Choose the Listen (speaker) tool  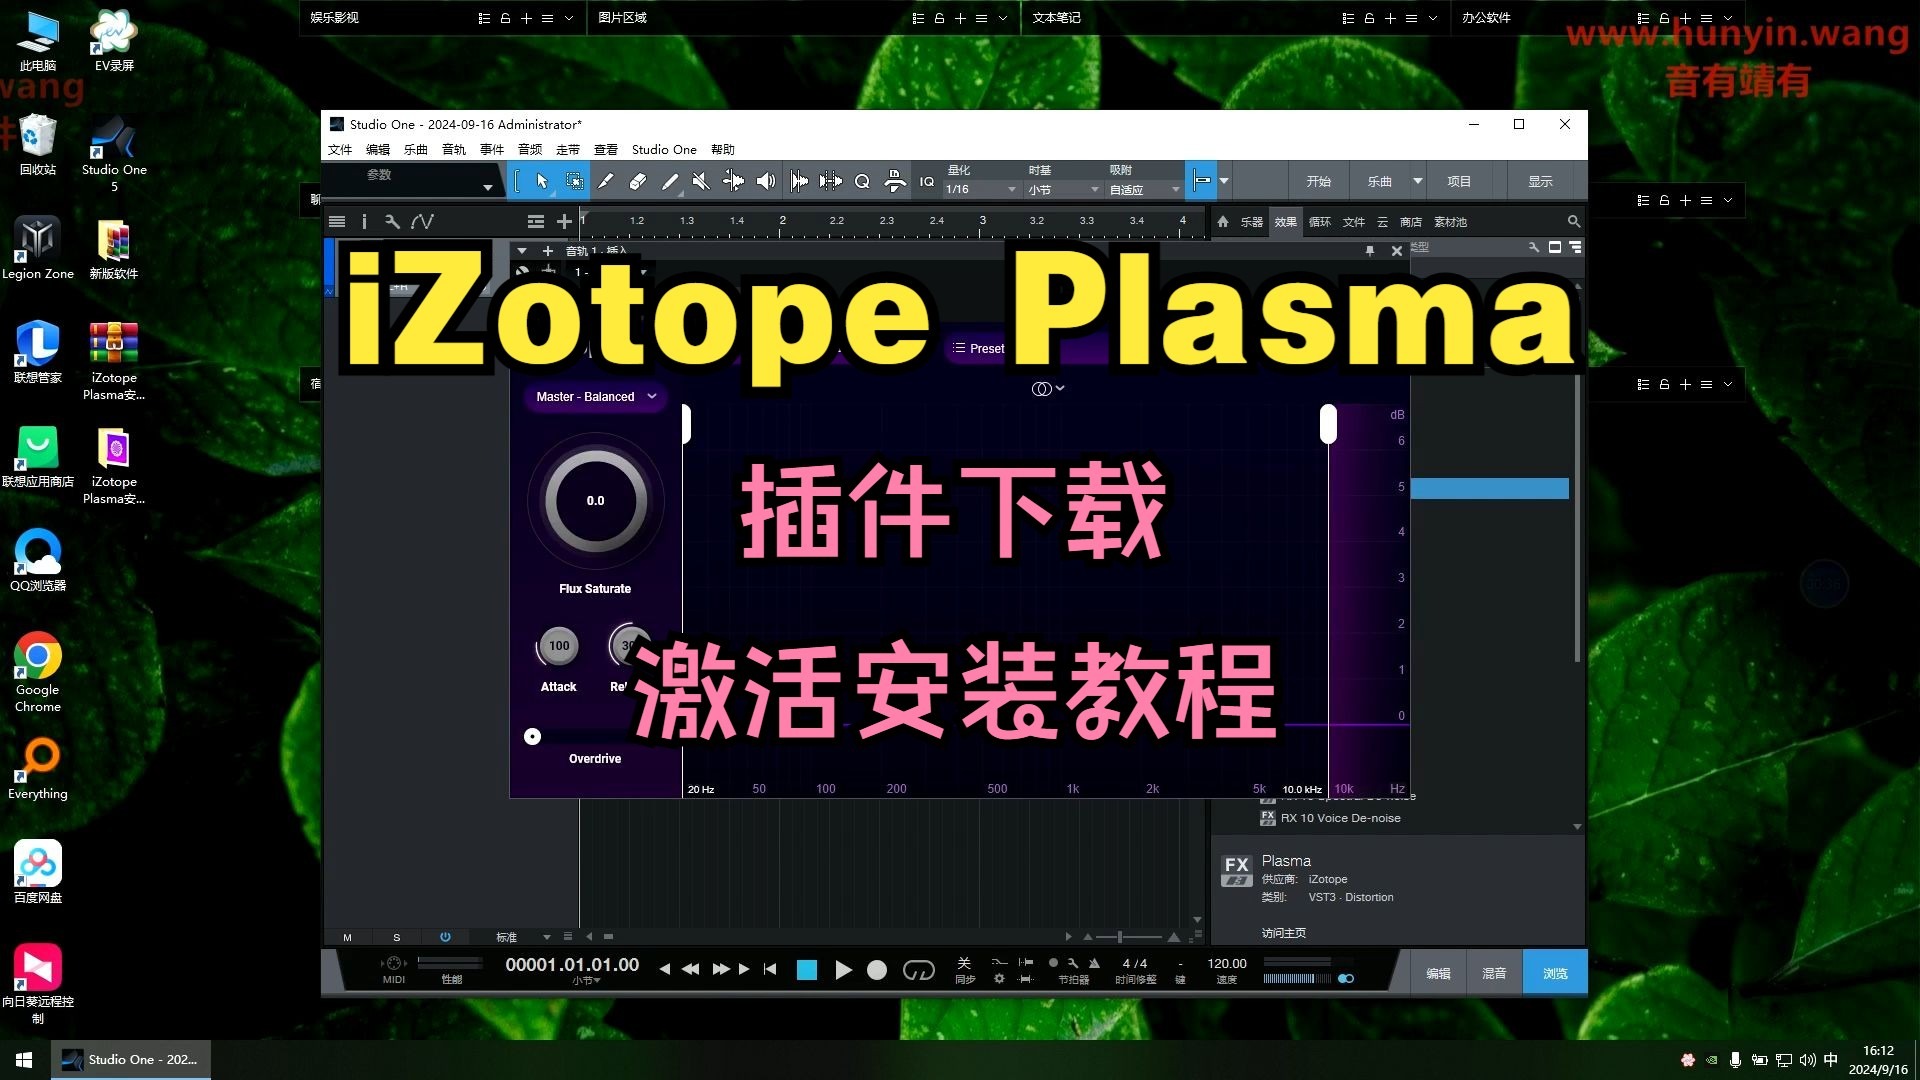coord(765,181)
